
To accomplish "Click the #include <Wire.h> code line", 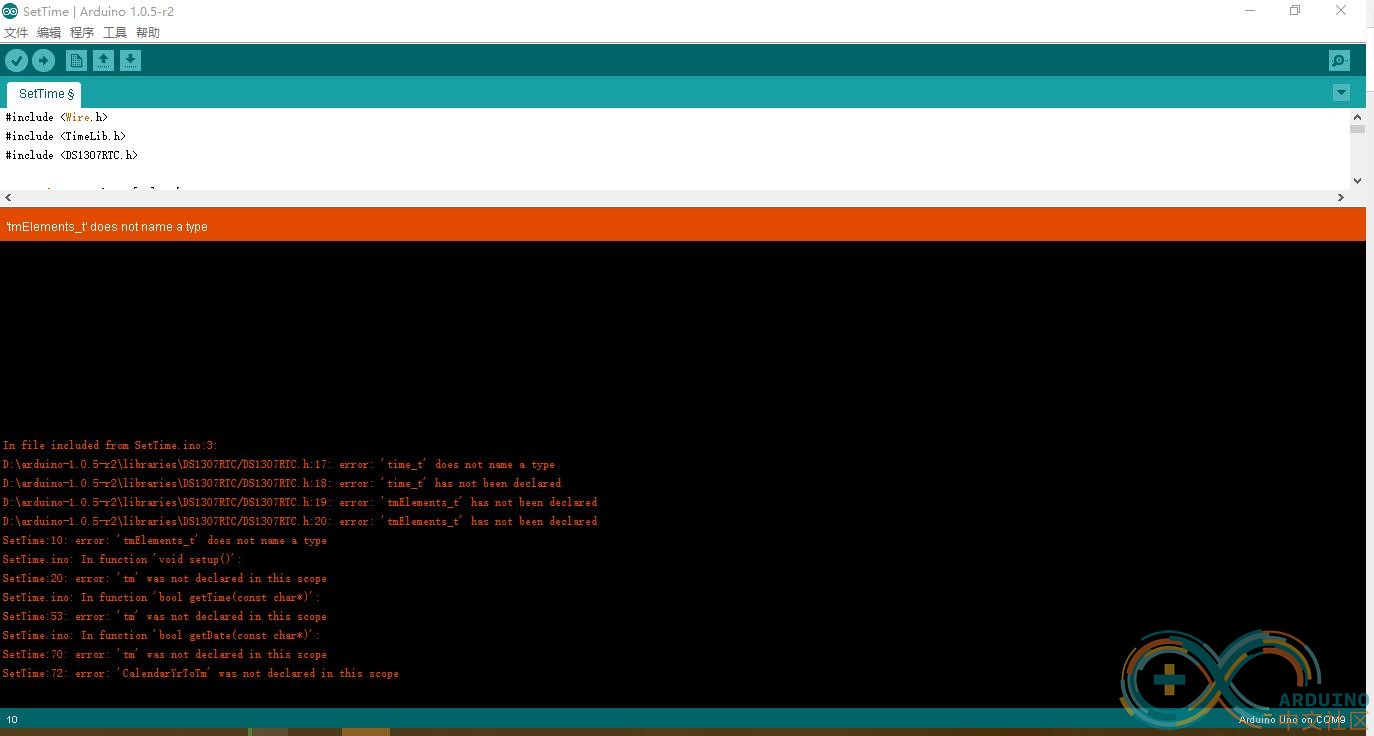I will click(56, 117).
